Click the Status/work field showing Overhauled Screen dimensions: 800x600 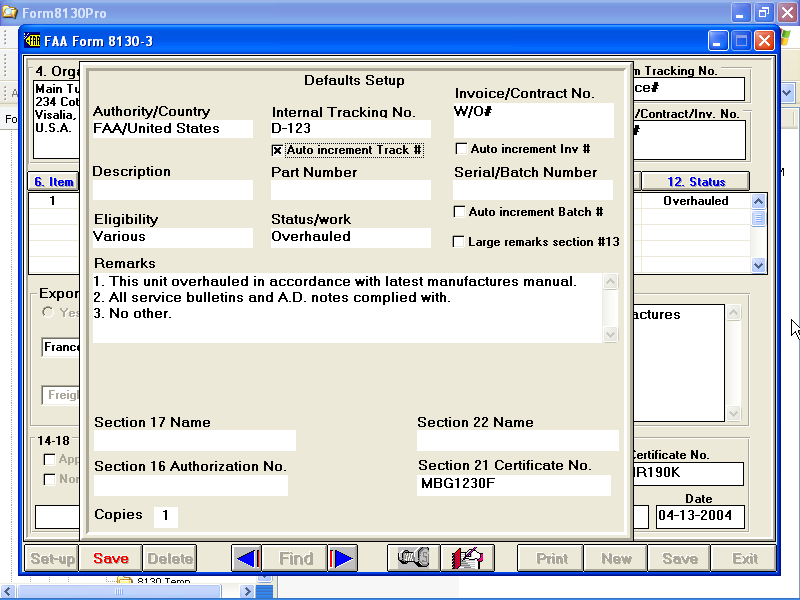pos(350,237)
